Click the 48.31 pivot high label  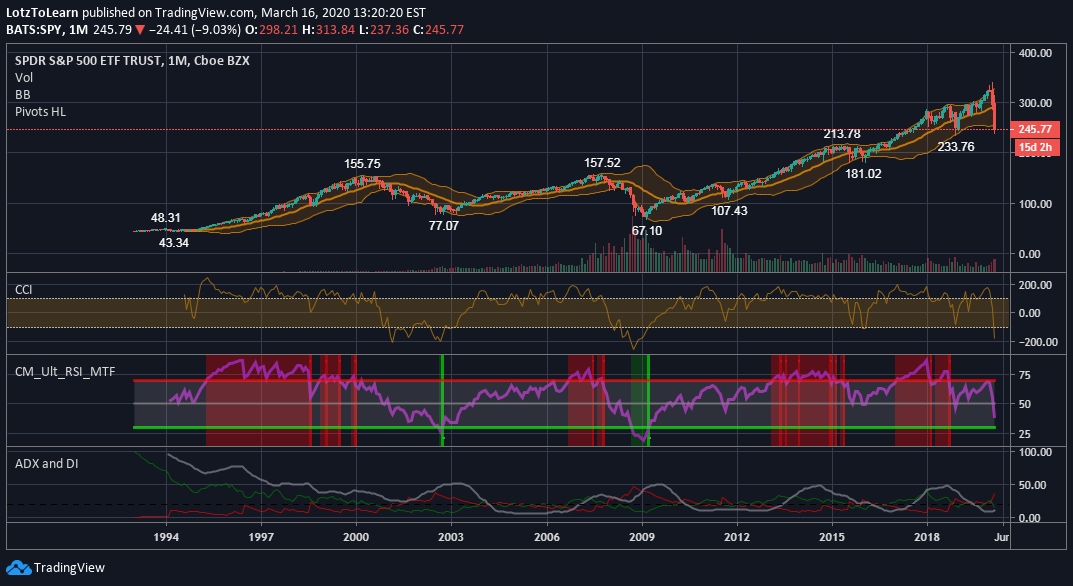(x=166, y=218)
